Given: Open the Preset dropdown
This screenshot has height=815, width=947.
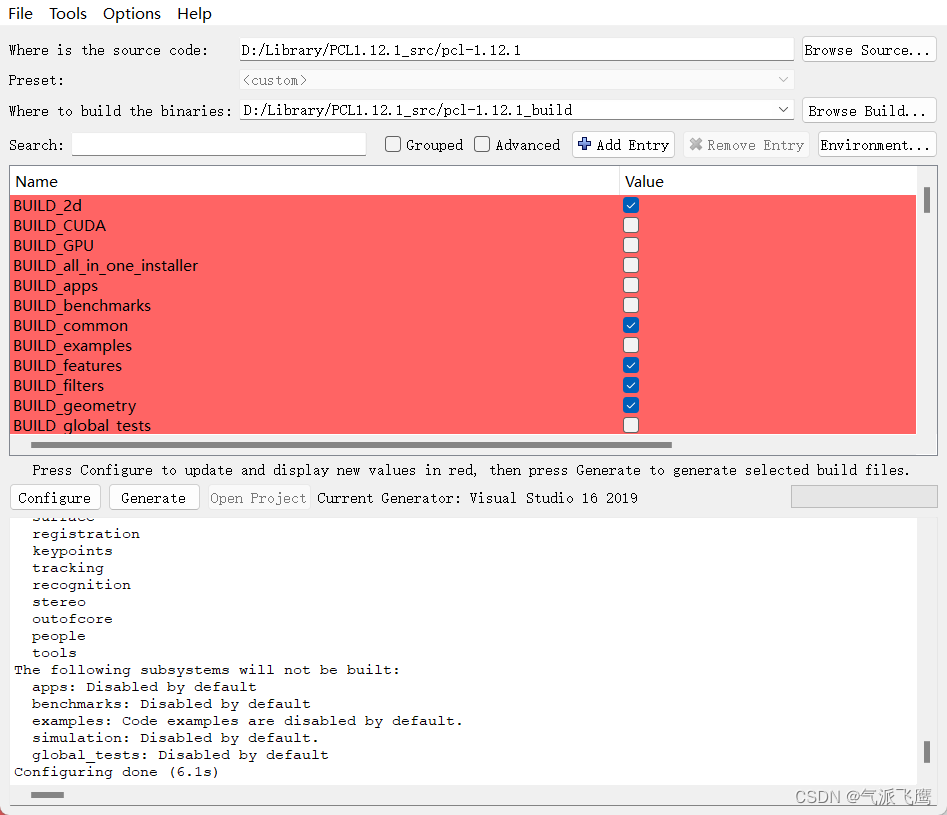Looking at the screenshot, I should 783,80.
